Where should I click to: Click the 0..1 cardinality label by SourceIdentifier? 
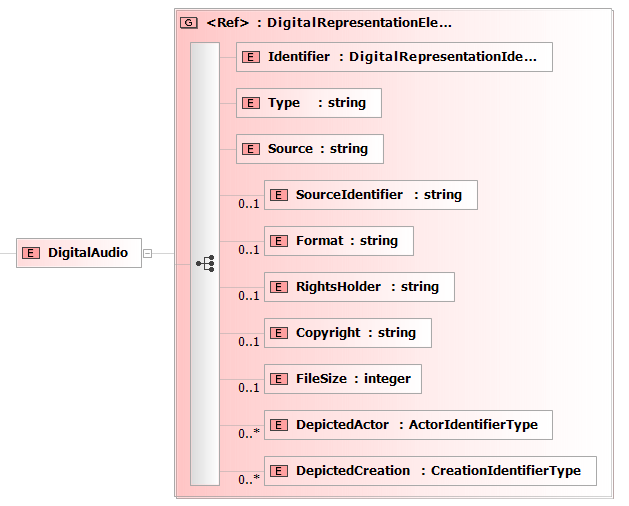coord(249,204)
